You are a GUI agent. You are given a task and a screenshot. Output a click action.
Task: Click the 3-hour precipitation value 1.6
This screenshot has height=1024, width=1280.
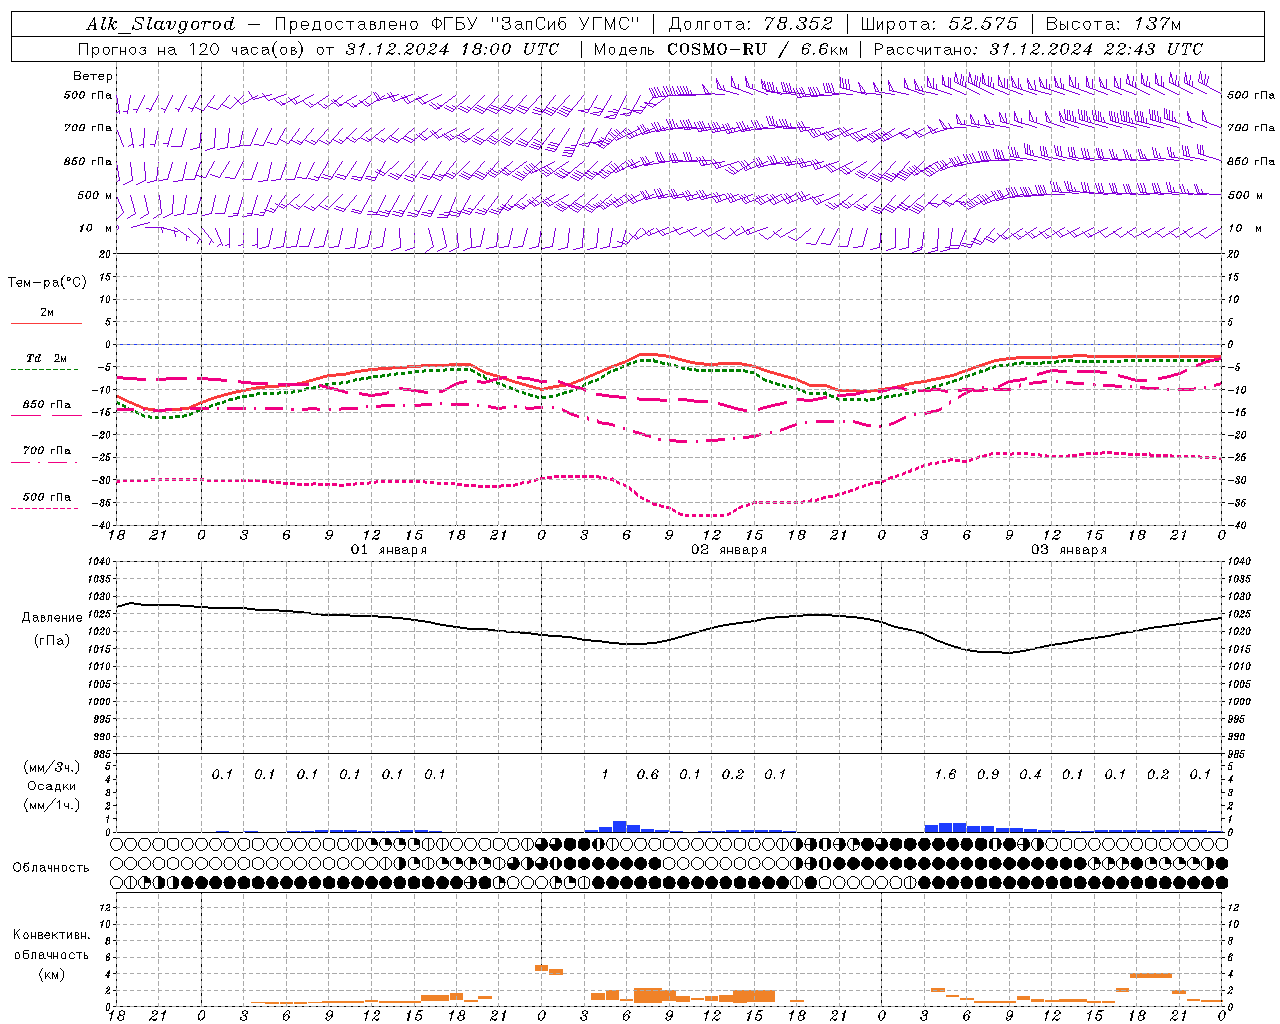tap(945, 774)
